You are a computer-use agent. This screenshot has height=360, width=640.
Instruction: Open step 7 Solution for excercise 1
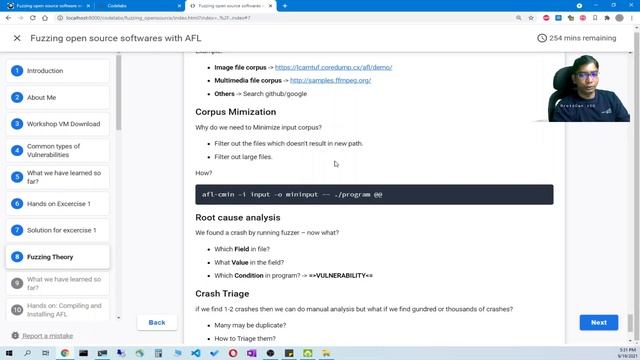[58, 230]
